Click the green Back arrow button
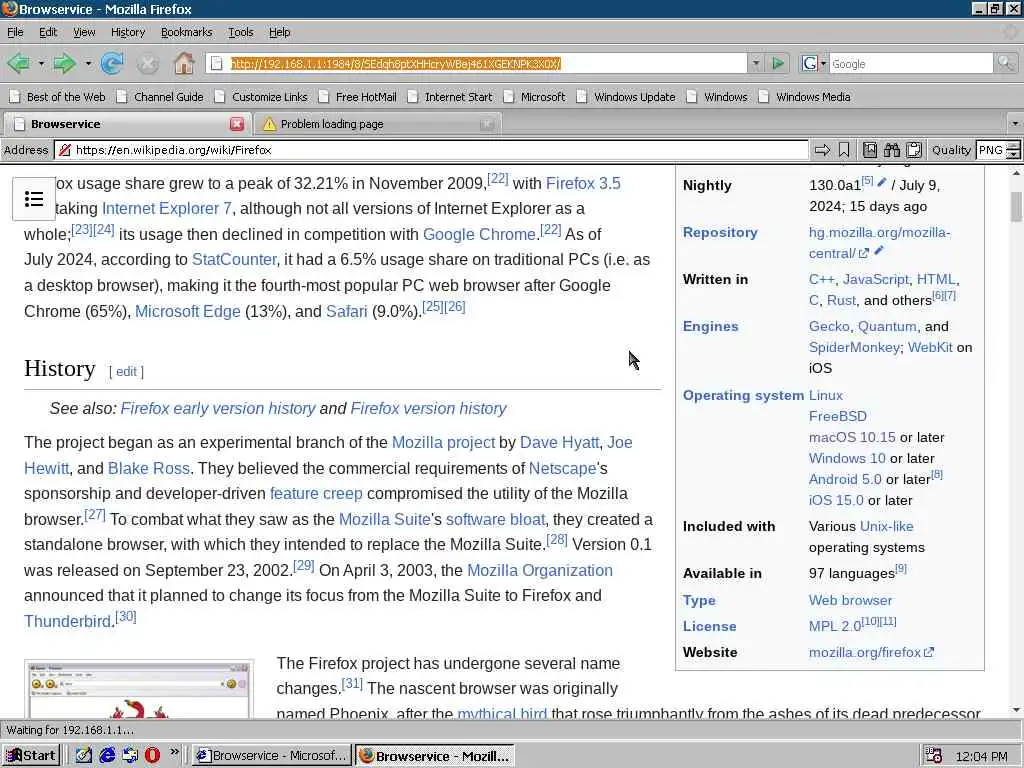Viewport: 1024px width, 768px height. 18,63
